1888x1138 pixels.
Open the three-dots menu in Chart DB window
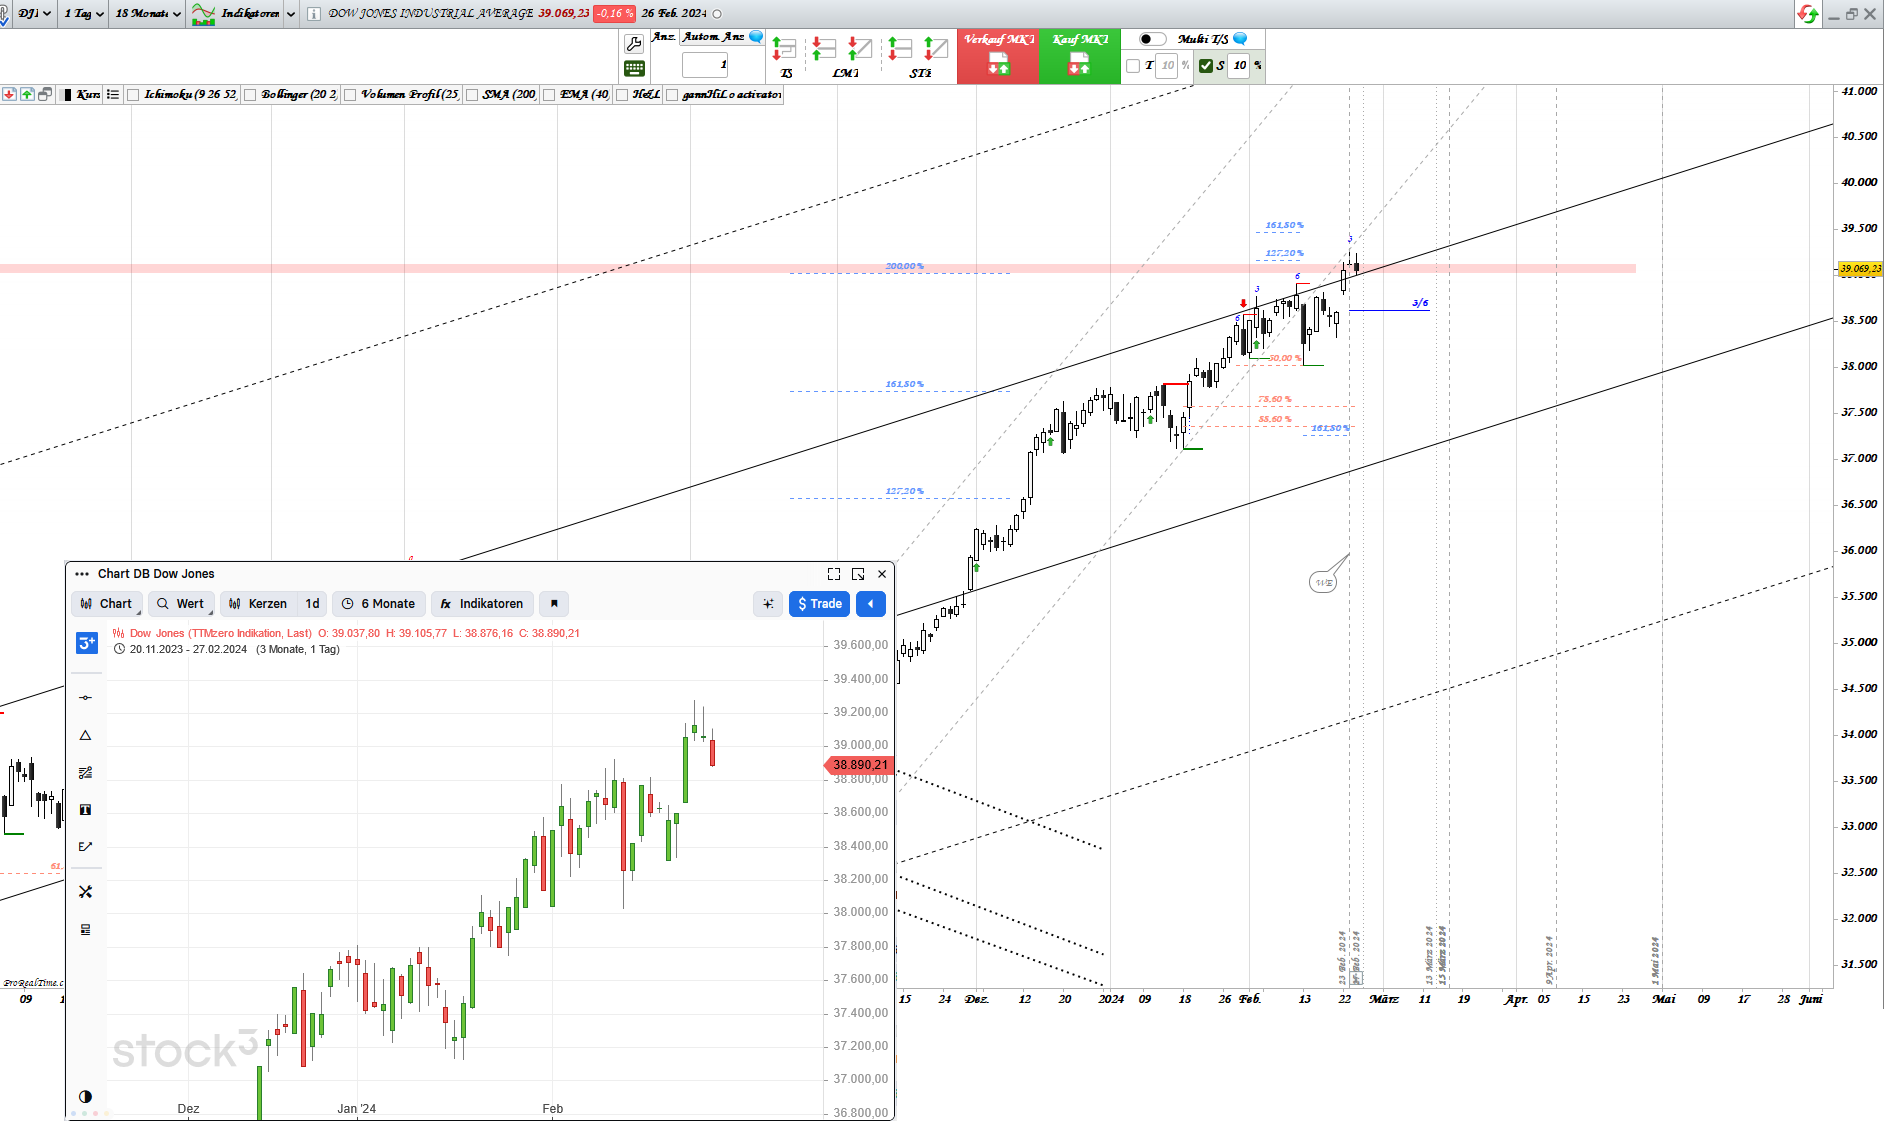point(82,574)
